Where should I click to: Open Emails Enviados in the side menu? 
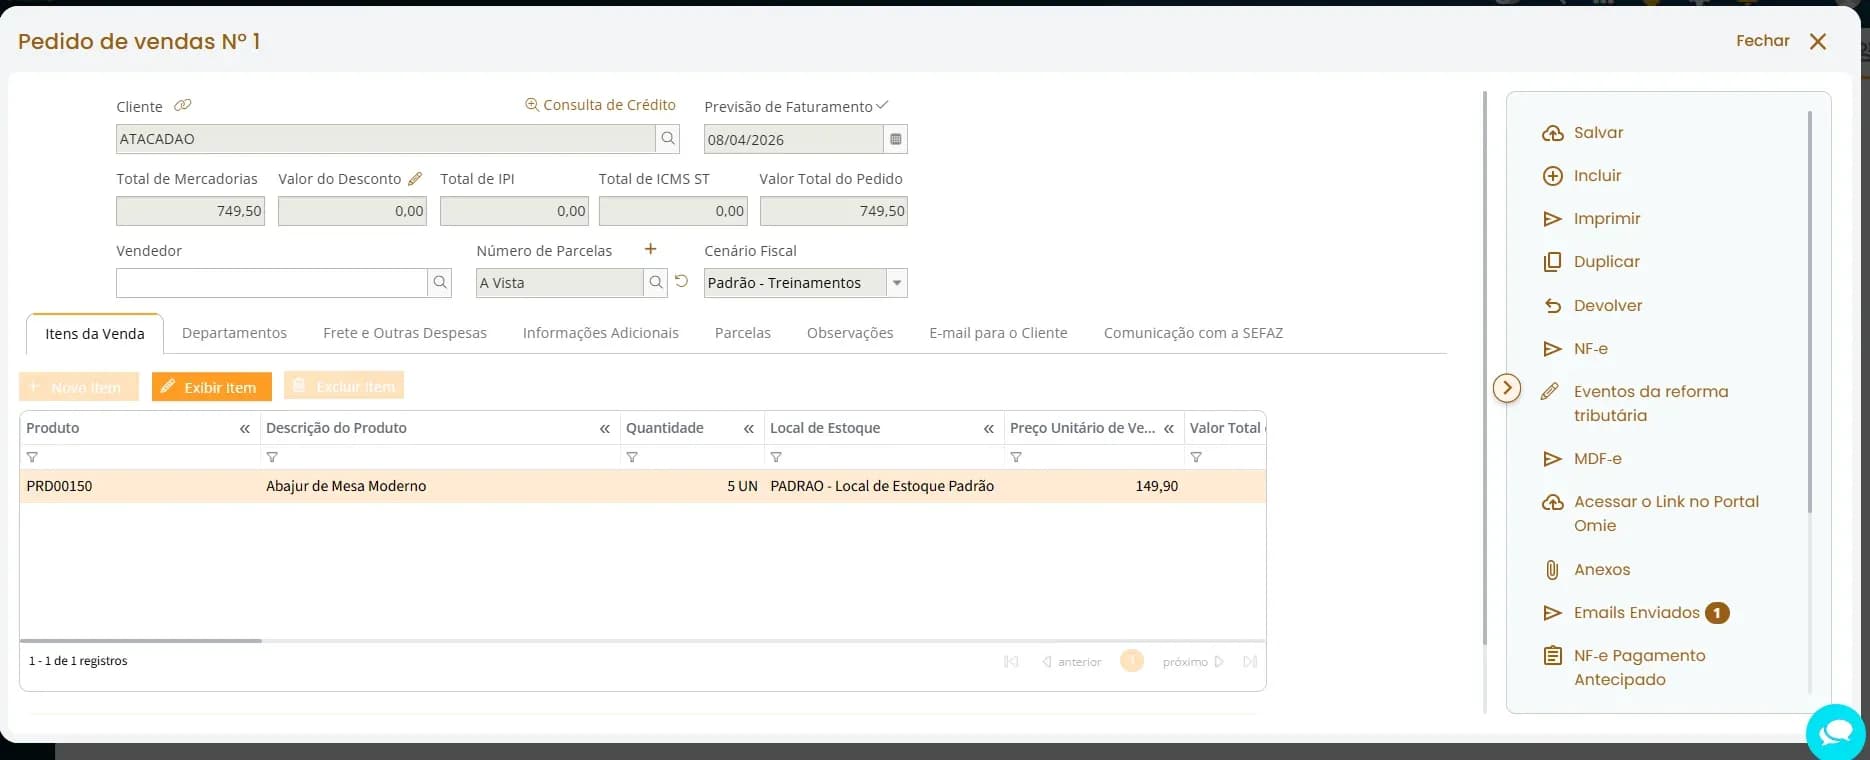coord(1635,613)
